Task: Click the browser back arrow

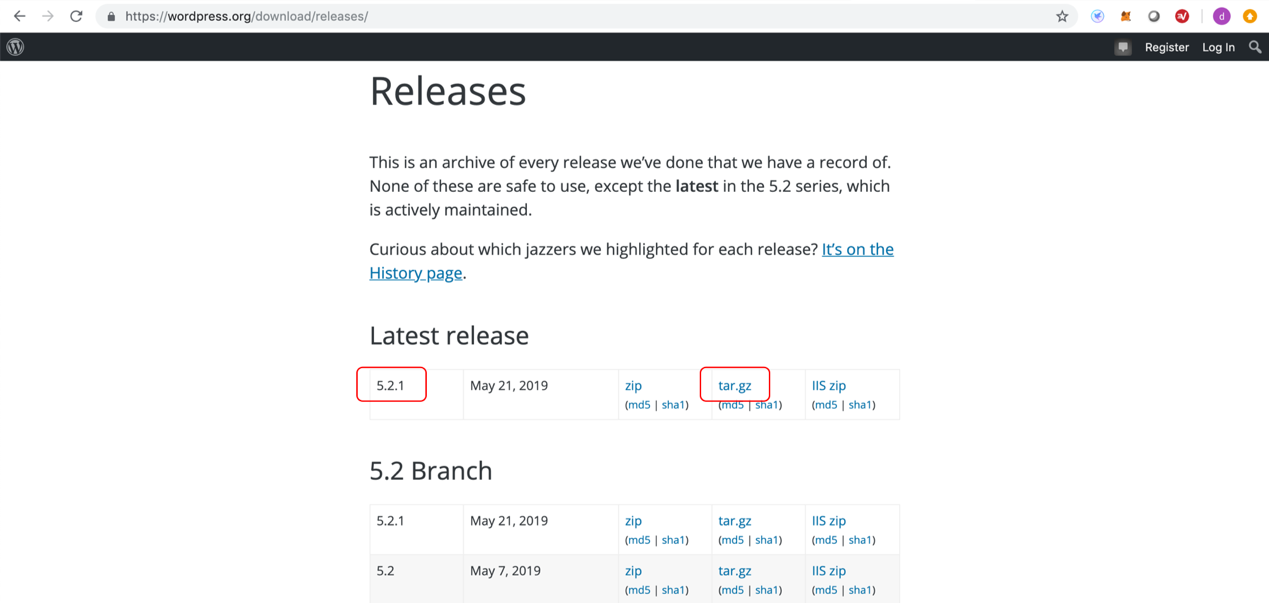Action: [x=19, y=16]
